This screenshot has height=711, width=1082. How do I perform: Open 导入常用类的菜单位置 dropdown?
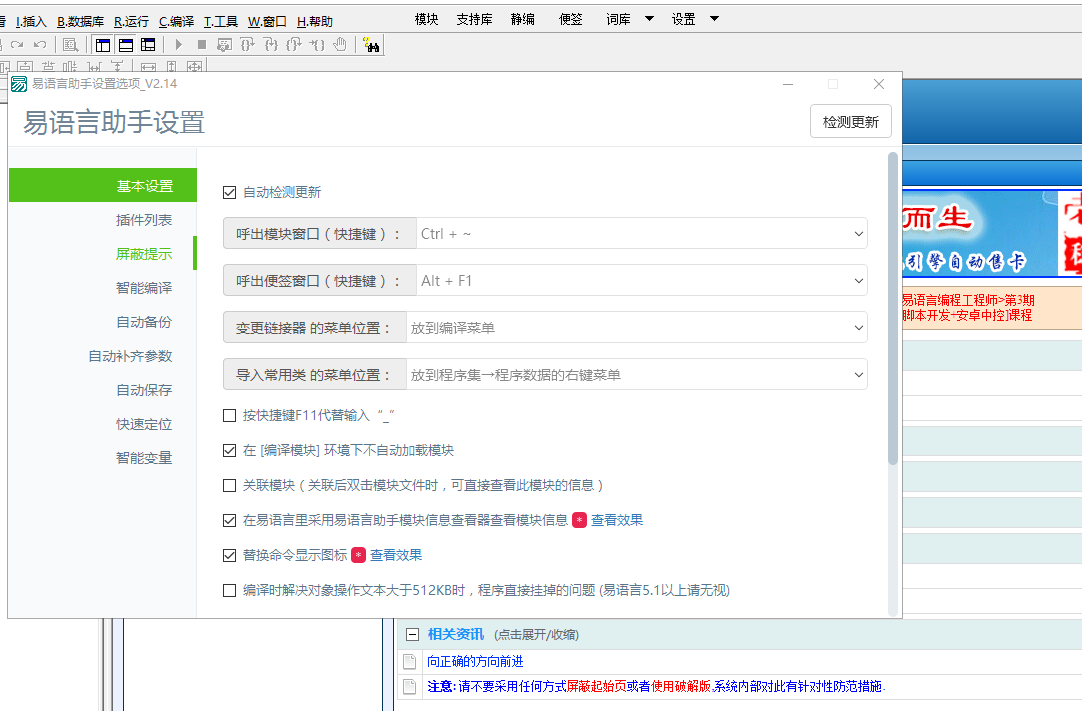(636, 375)
